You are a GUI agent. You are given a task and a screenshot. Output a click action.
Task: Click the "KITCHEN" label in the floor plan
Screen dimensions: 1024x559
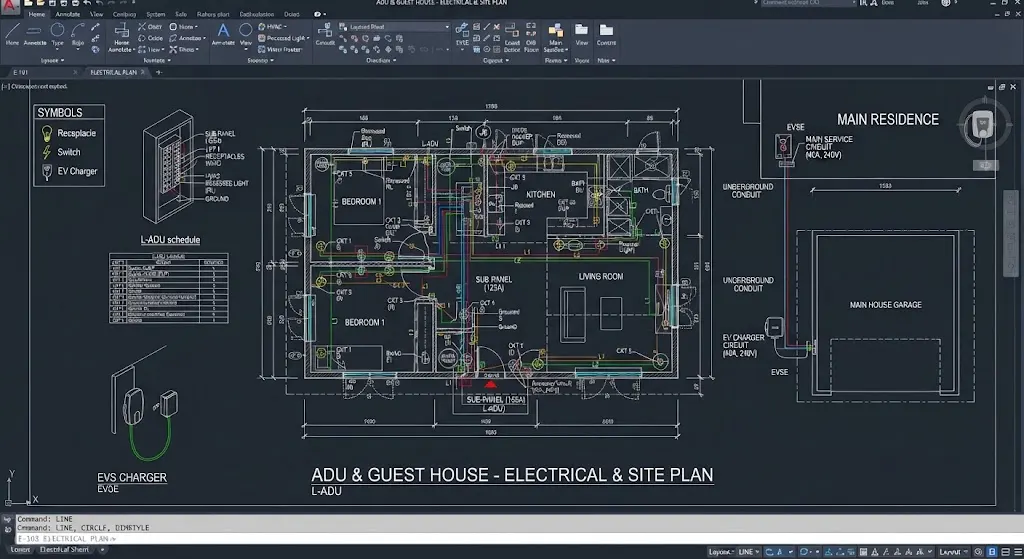pyautogui.click(x=541, y=195)
